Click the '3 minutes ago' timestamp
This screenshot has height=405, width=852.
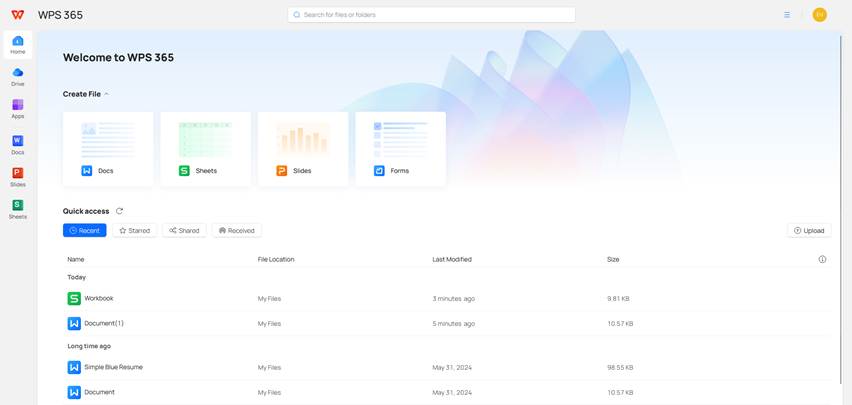454,298
